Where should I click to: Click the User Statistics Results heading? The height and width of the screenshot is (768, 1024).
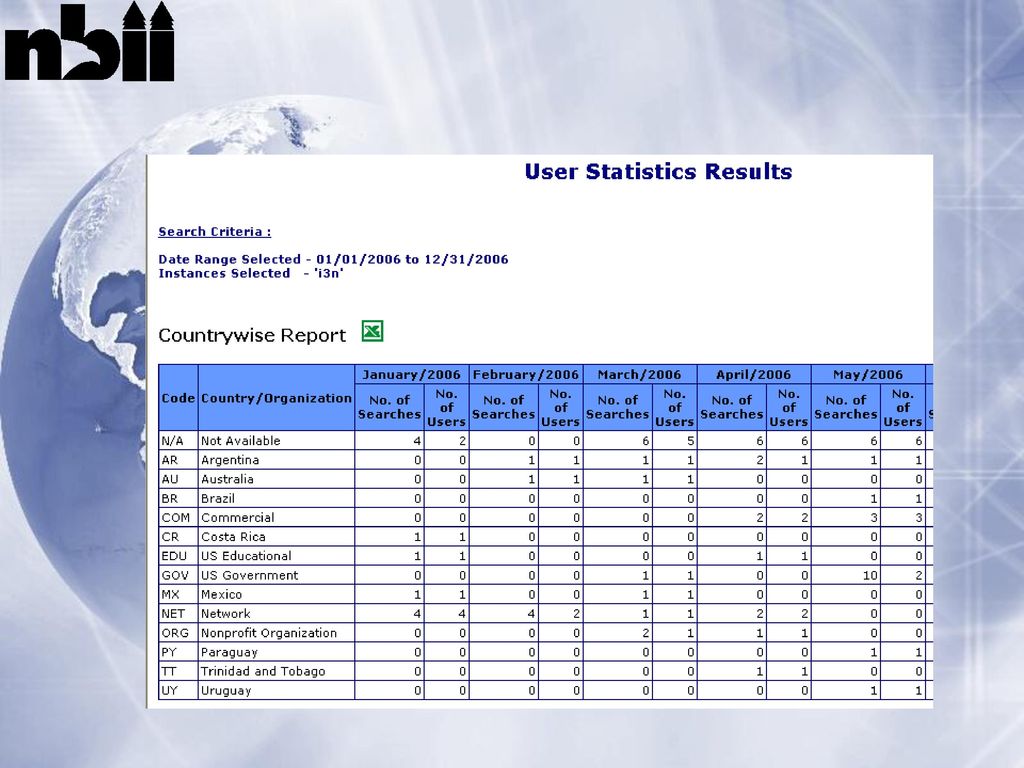coord(658,172)
